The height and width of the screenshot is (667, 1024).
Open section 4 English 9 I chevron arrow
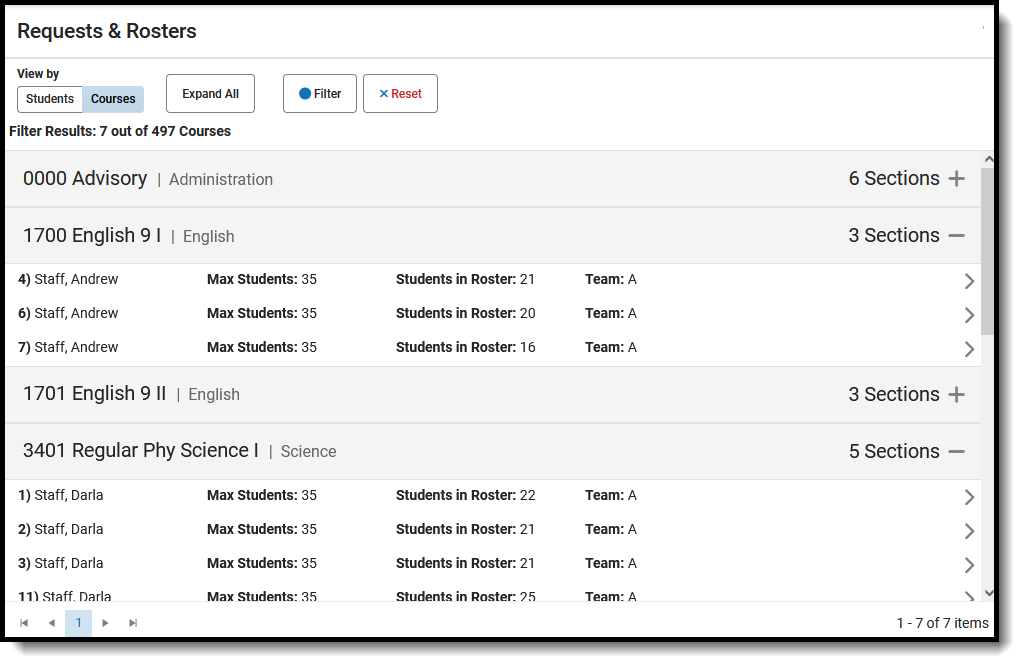(x=968, y=281)
